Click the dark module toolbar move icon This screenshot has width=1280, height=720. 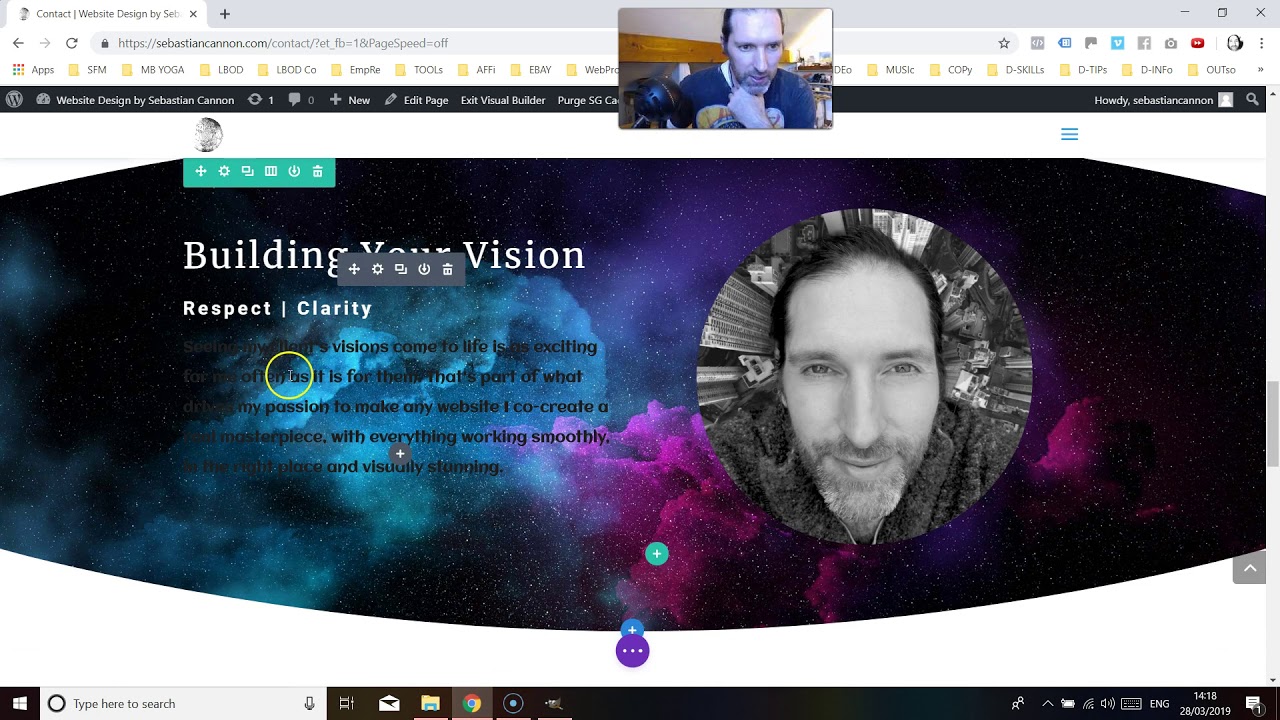point(354,269)
